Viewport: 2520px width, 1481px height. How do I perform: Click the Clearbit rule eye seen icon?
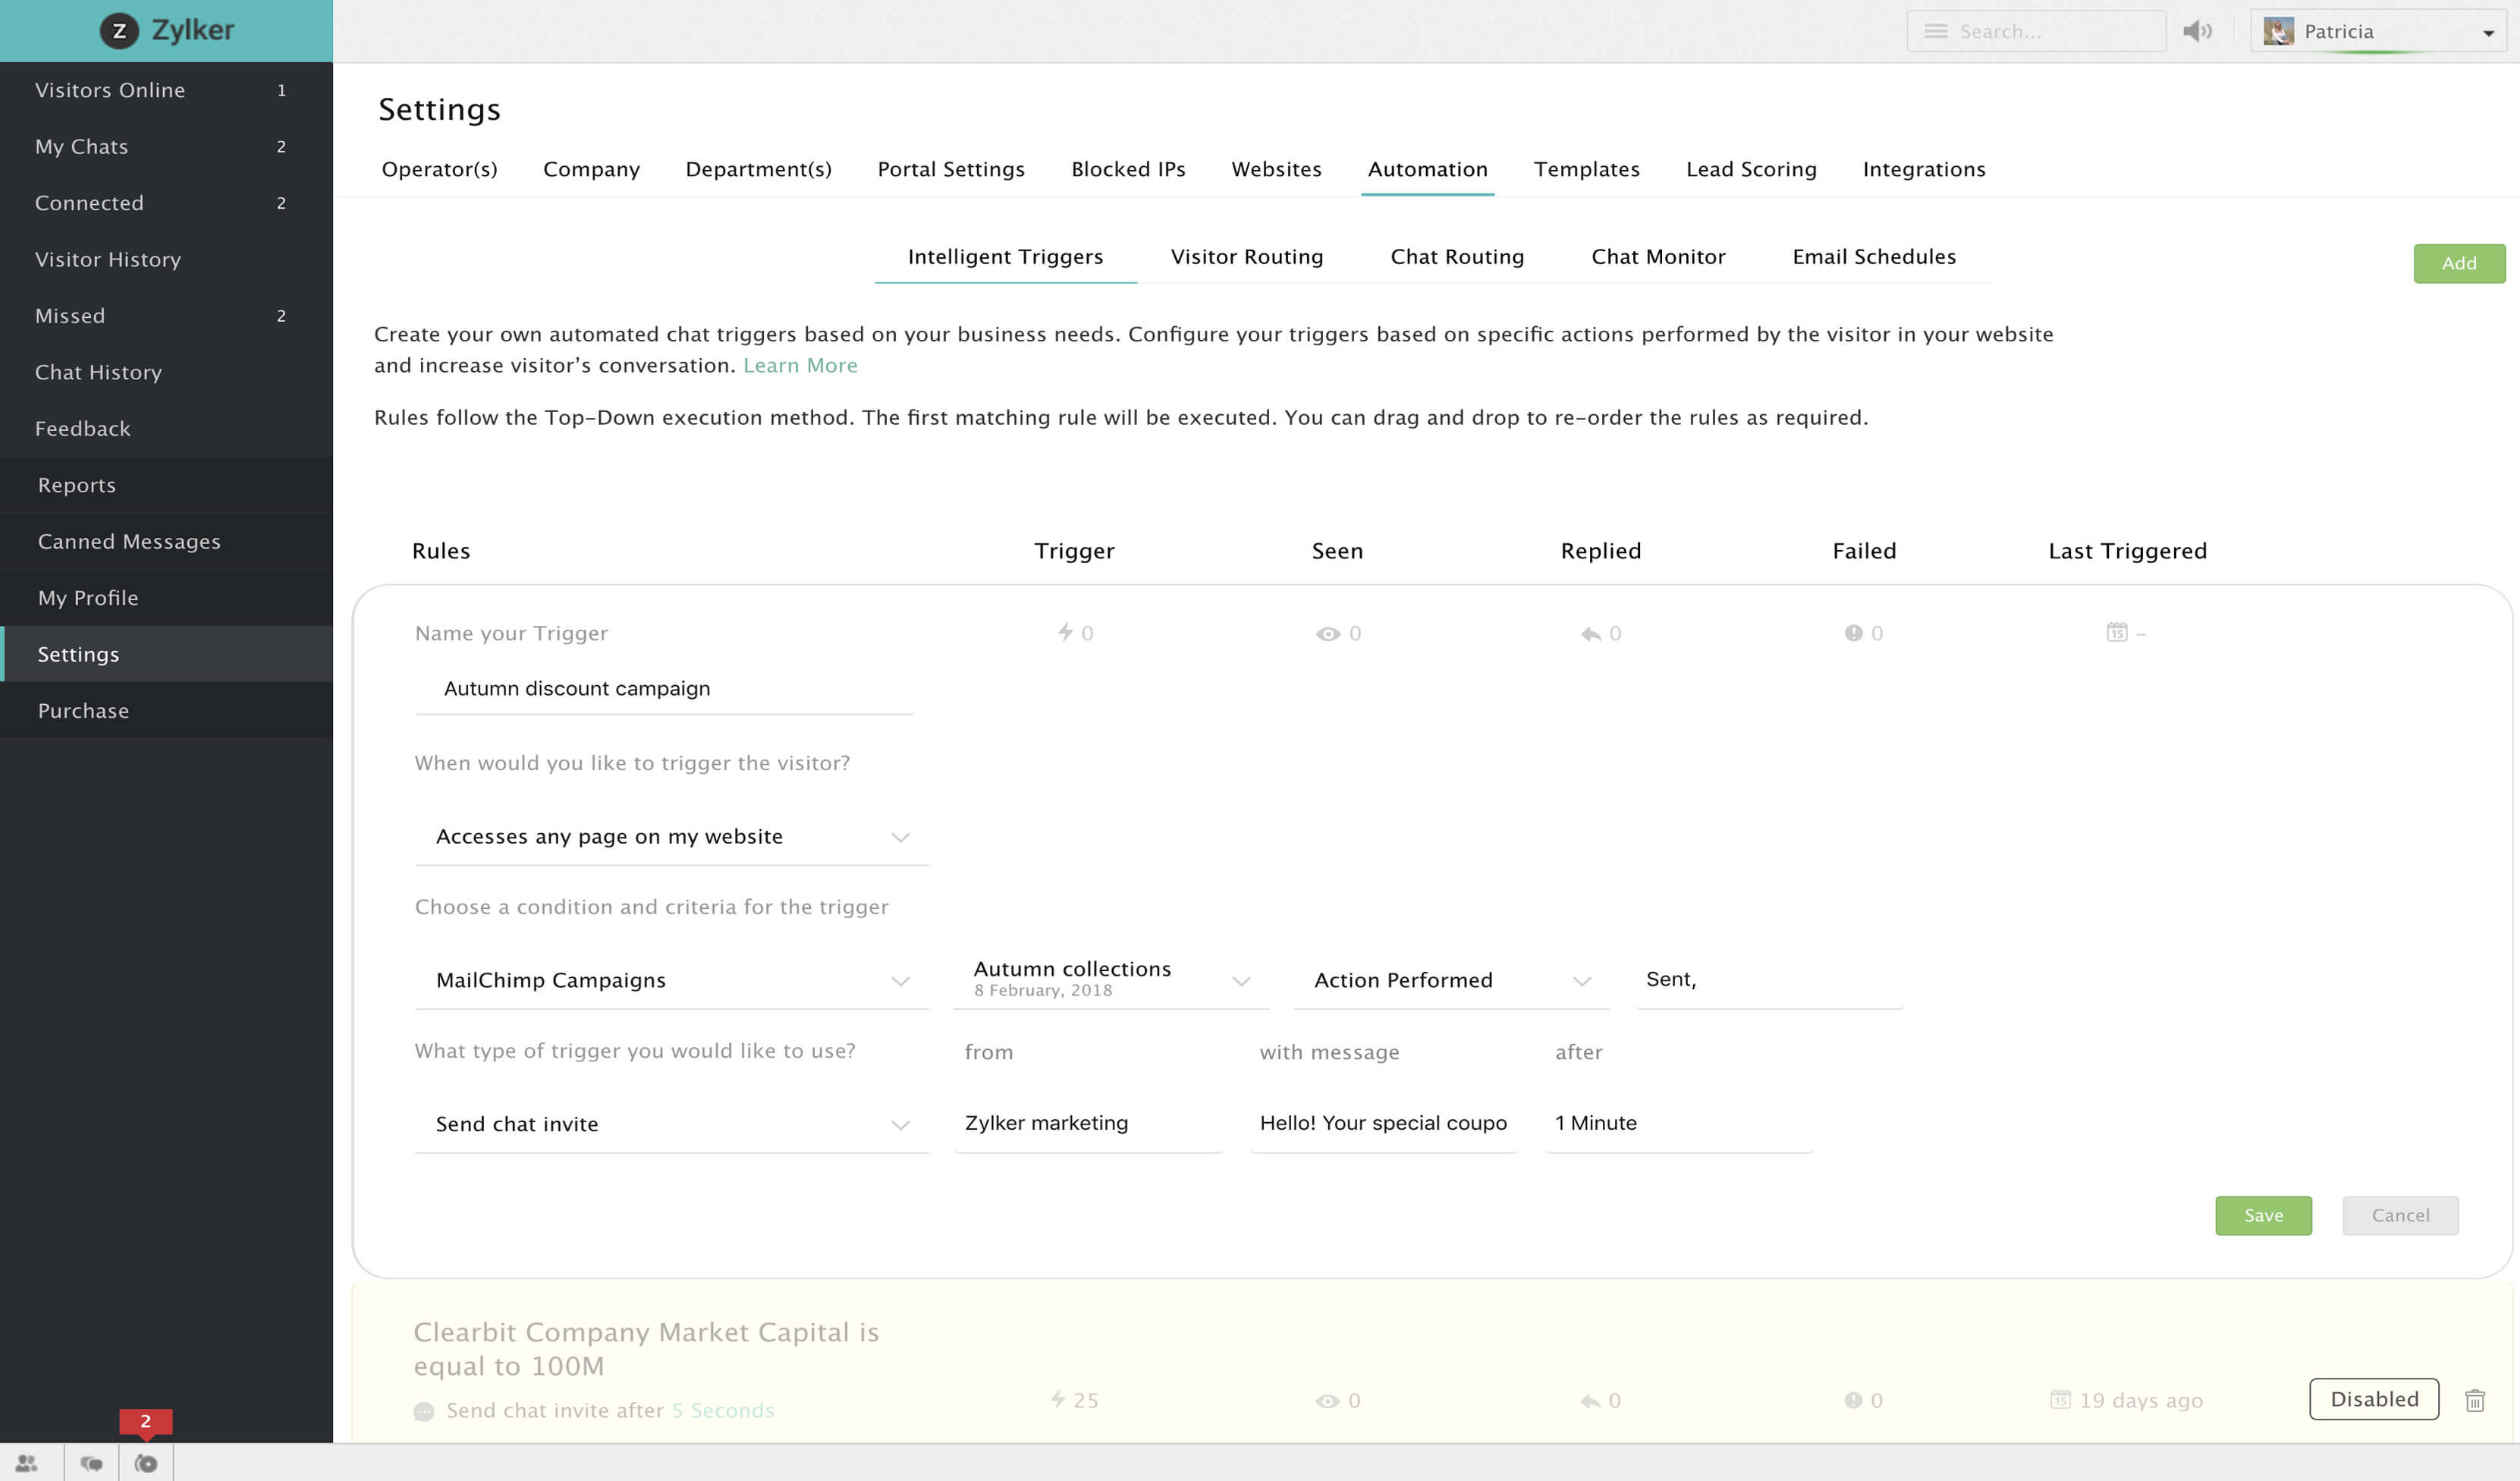click(1327, 1401)
